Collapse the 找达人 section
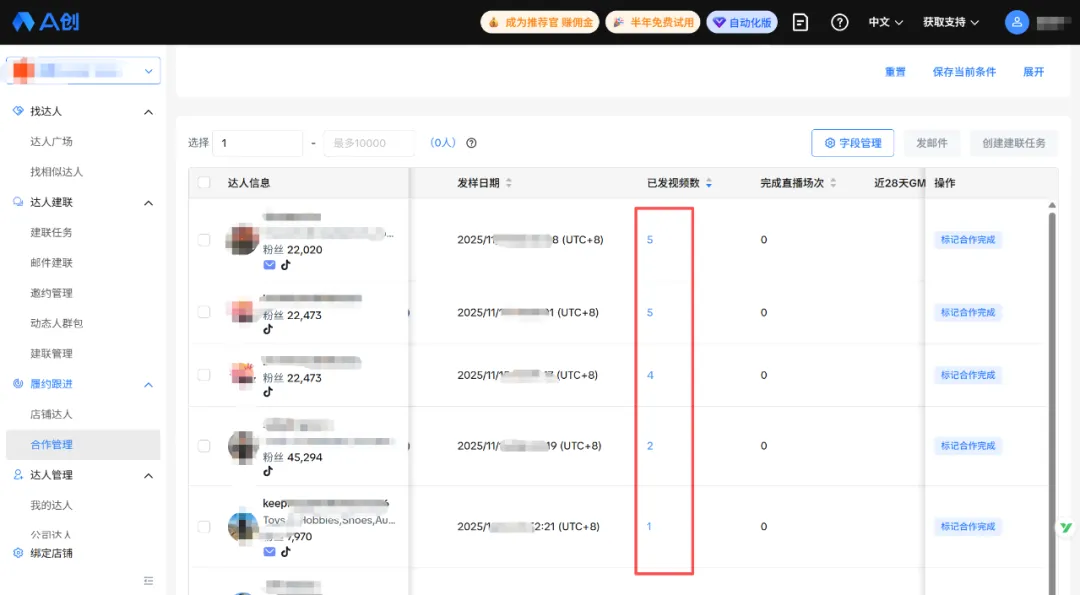The width and height of the screenshot is (1080, 595). click(x=148, y=112)
